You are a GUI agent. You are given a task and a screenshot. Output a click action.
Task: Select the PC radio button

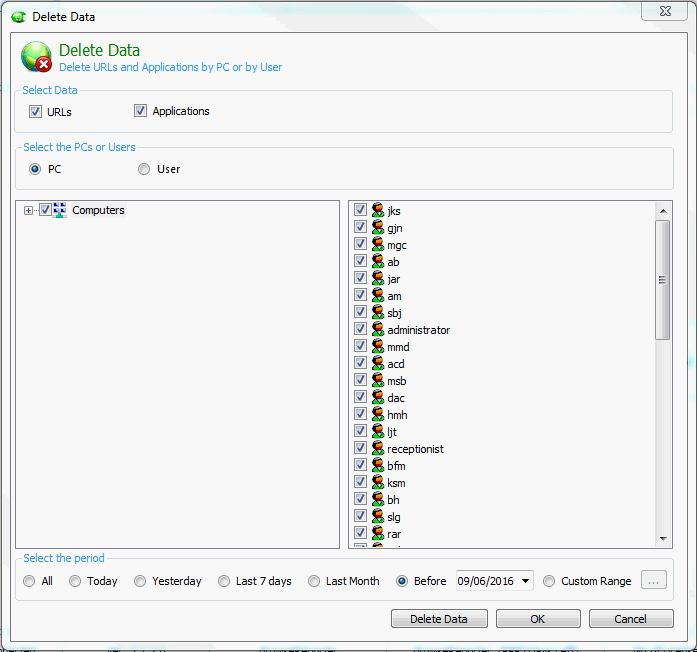pos(35,169)
